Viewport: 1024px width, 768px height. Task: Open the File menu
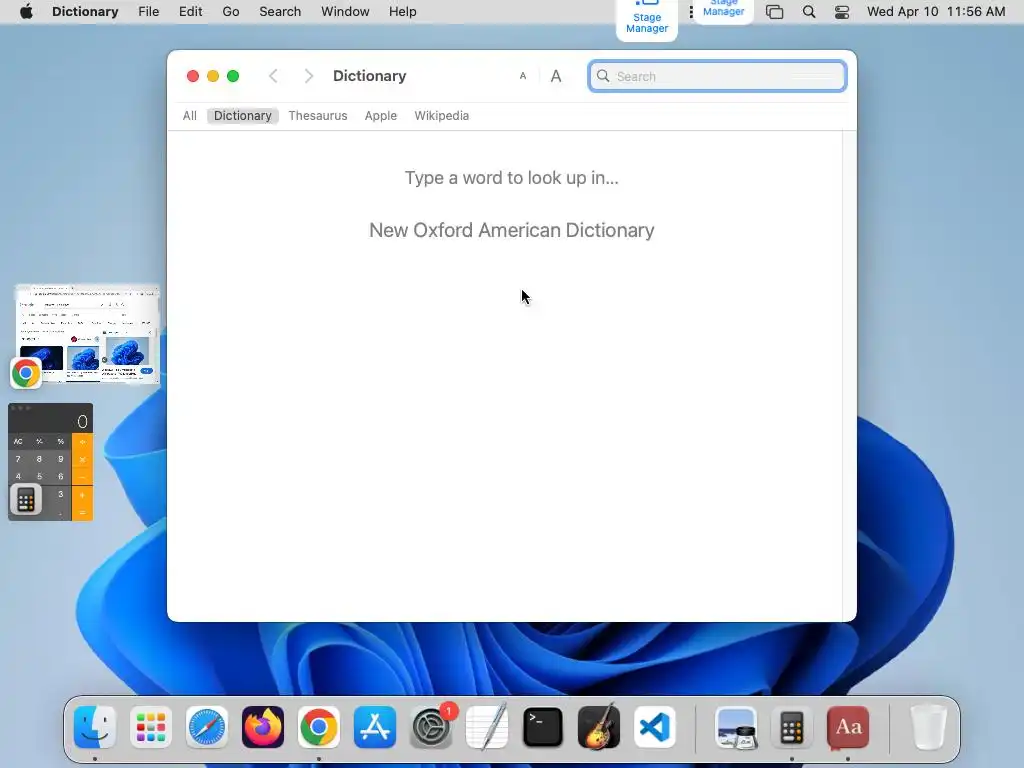coord(149,12)
